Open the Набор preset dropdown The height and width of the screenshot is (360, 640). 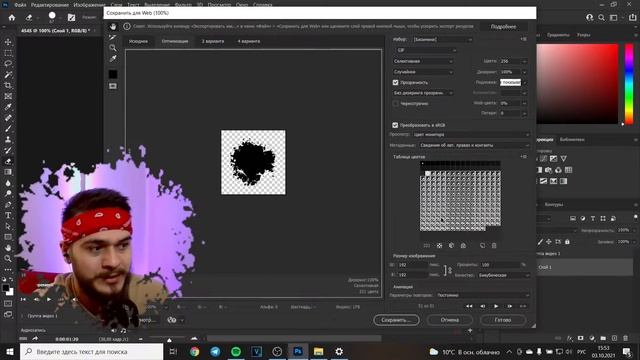click(442, 40)
